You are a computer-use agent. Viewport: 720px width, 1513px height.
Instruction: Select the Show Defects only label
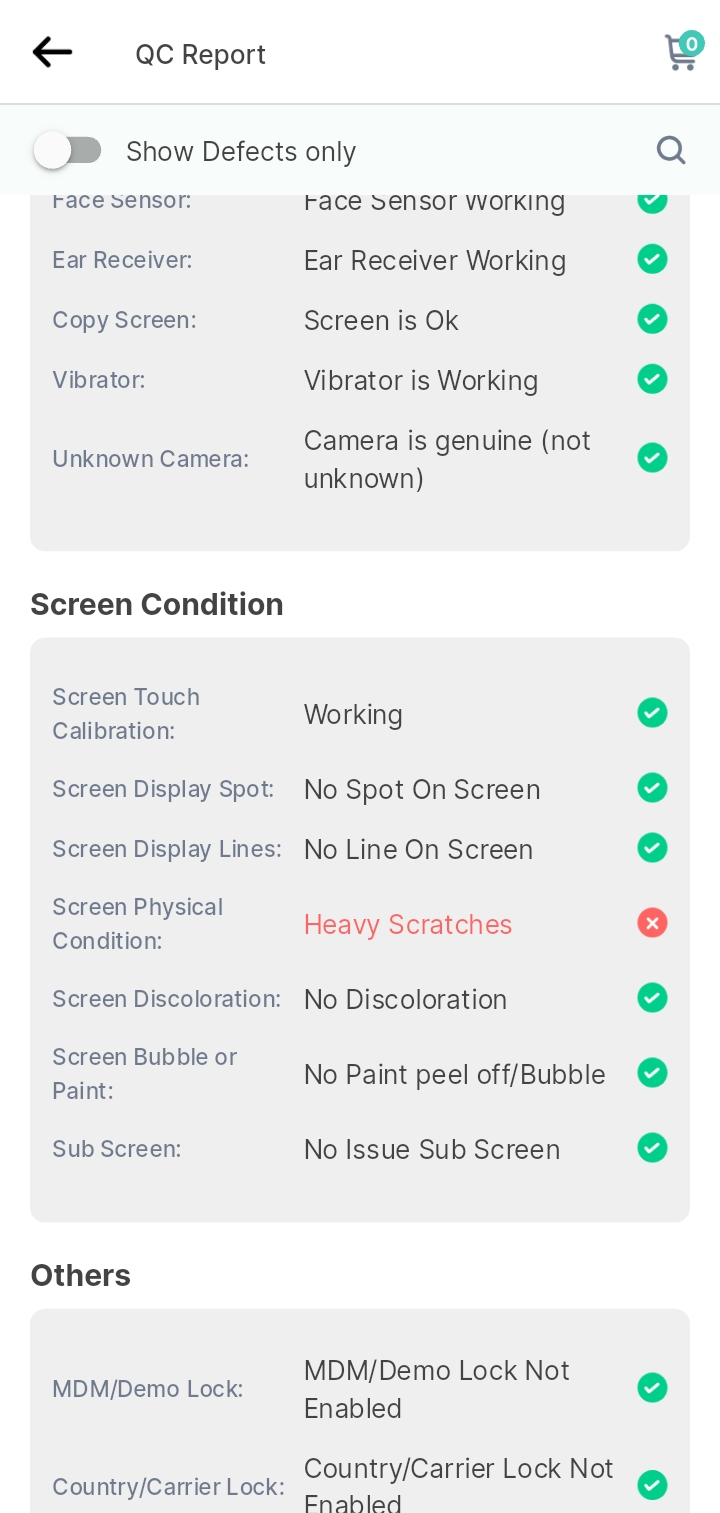tap(241, 151)
